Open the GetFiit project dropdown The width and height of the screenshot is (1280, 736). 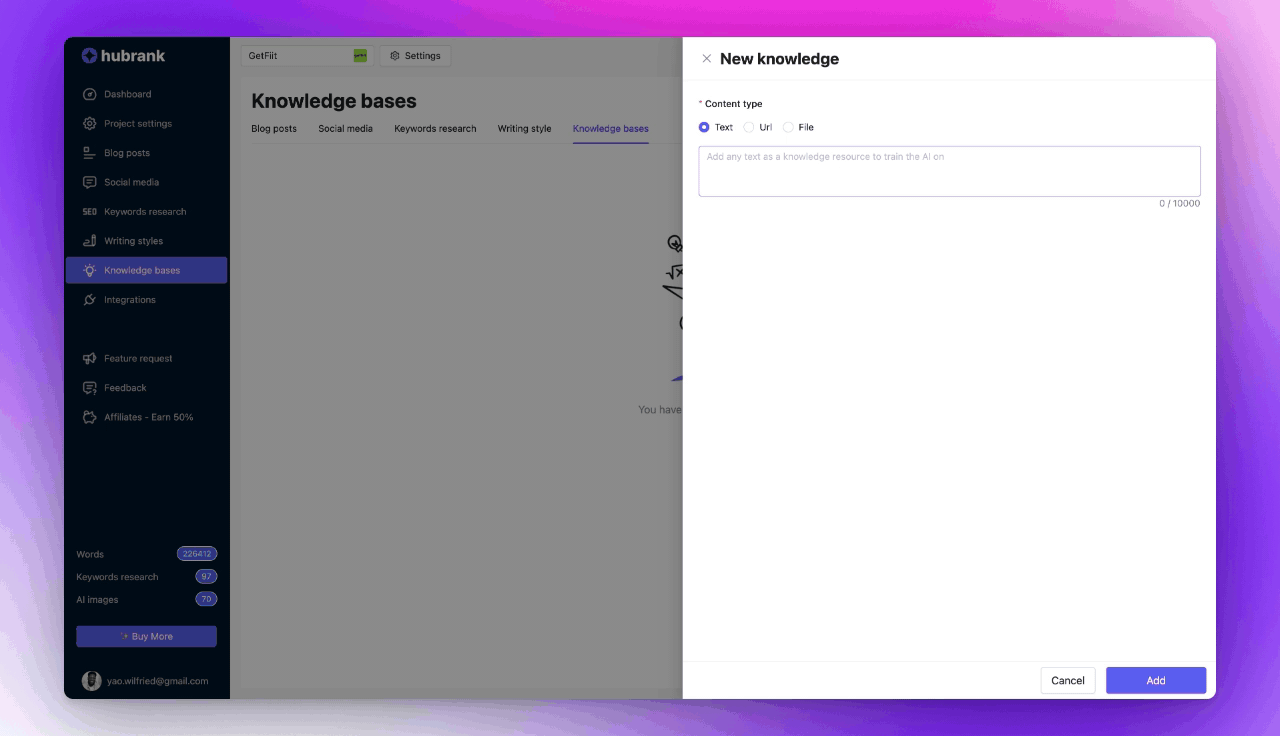[307, 56]
